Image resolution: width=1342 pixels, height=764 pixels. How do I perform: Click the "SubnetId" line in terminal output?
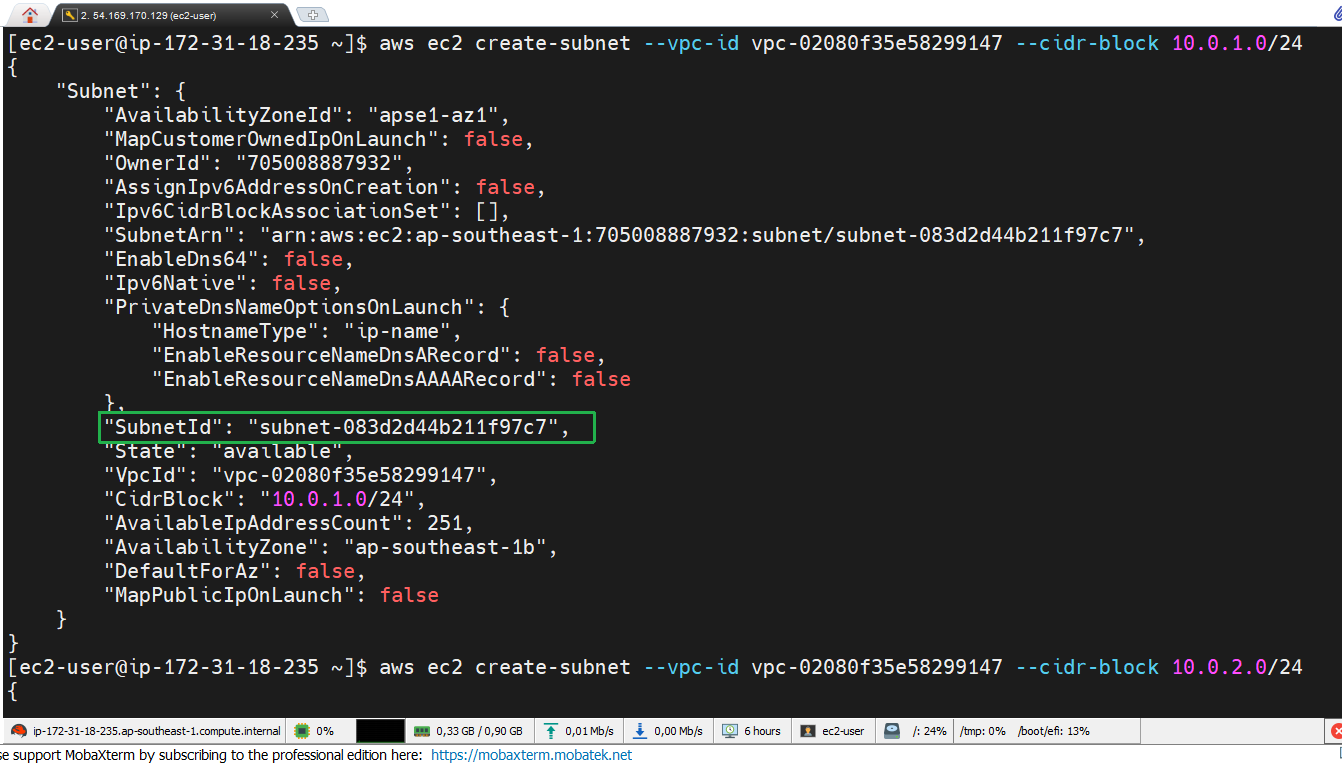coord(337,427)
